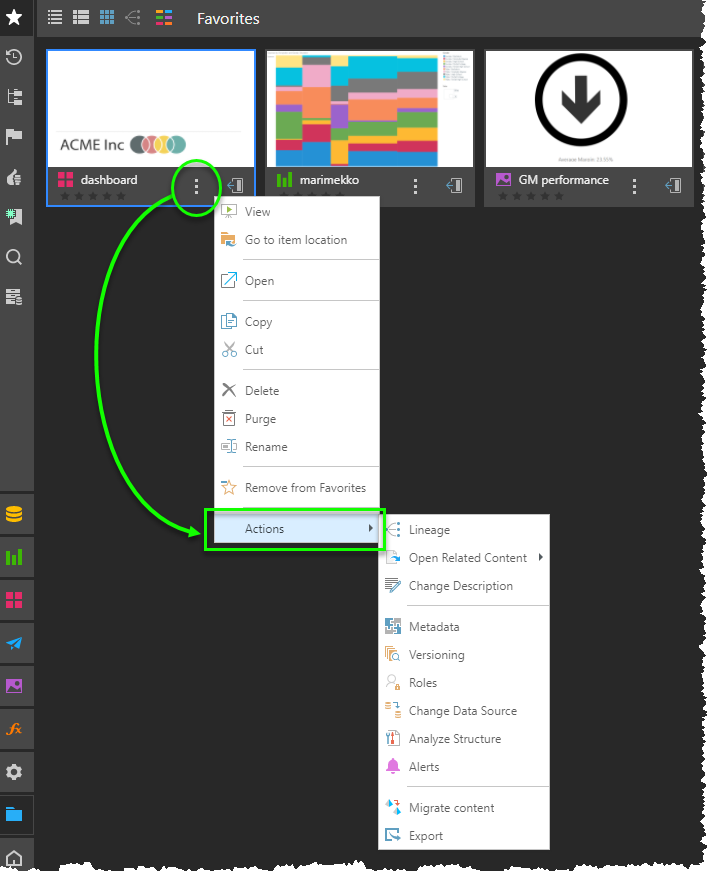This screenshot has width=707, height=871.
Task: Expand the Actions submenu
Action: point(295,529)
